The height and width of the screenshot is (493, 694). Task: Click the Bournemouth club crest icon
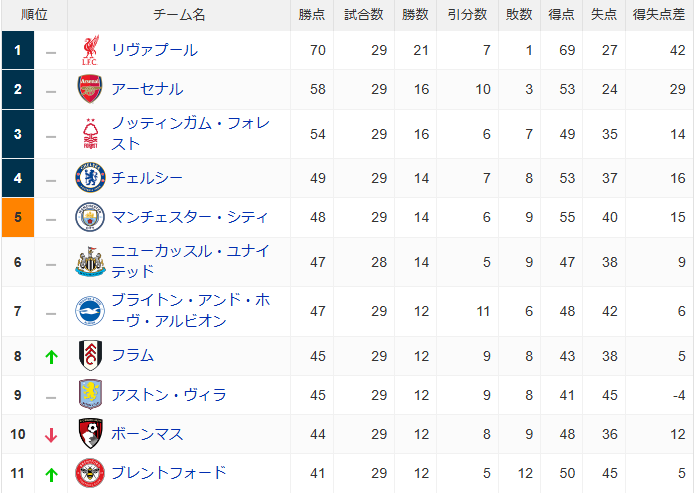coord(90,434)
